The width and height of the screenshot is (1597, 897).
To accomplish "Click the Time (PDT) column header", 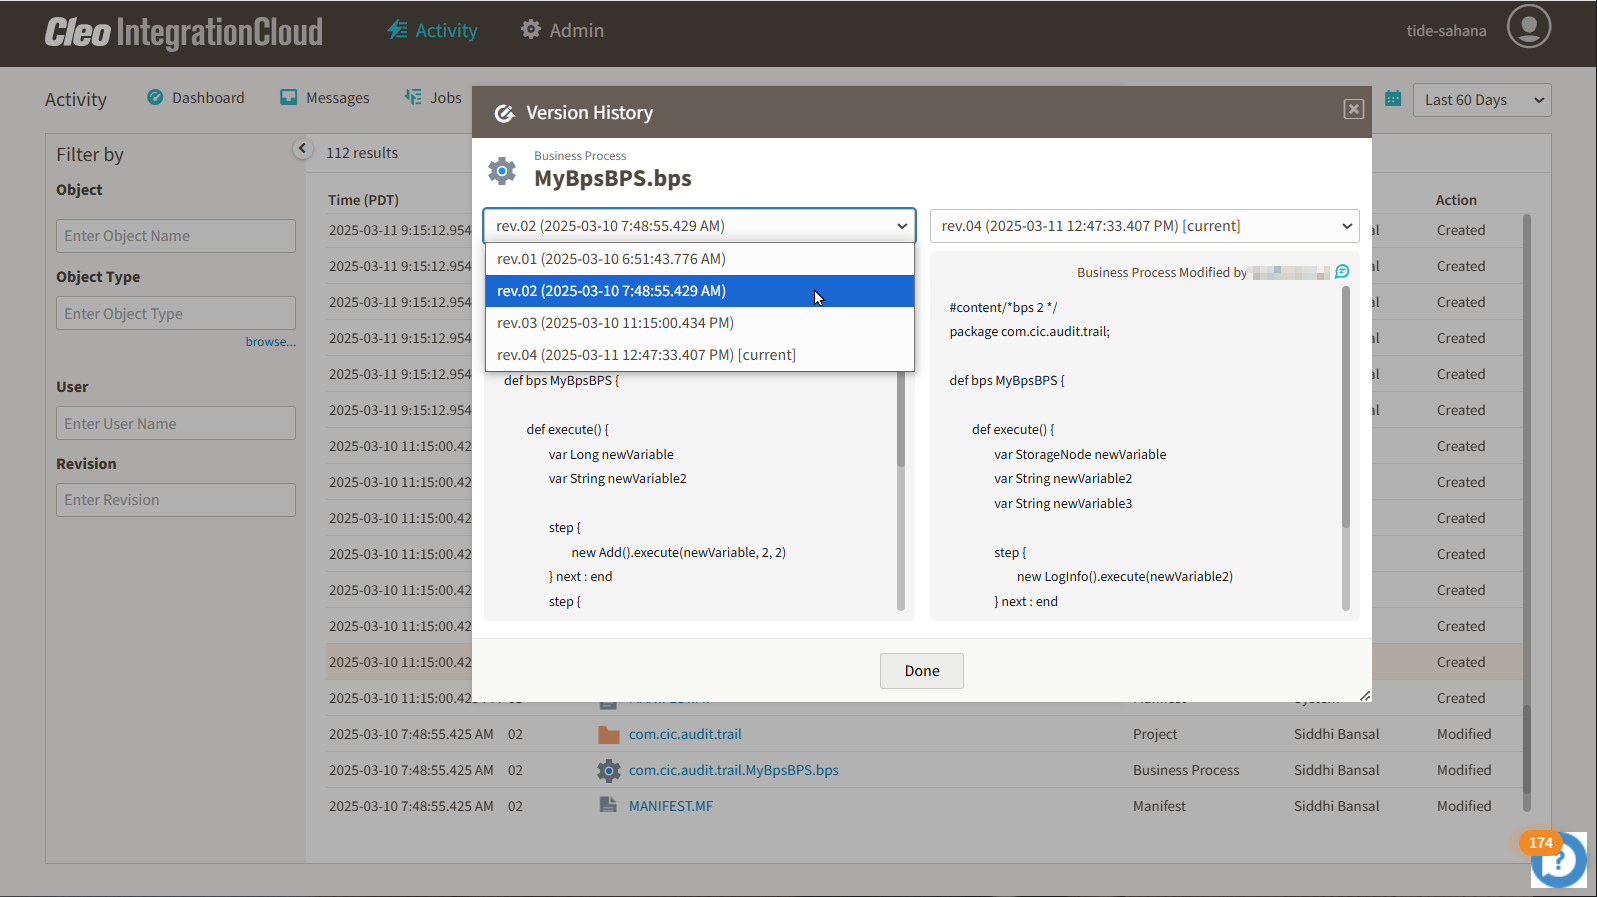I will pyautogui.click(x=363, y=200).
